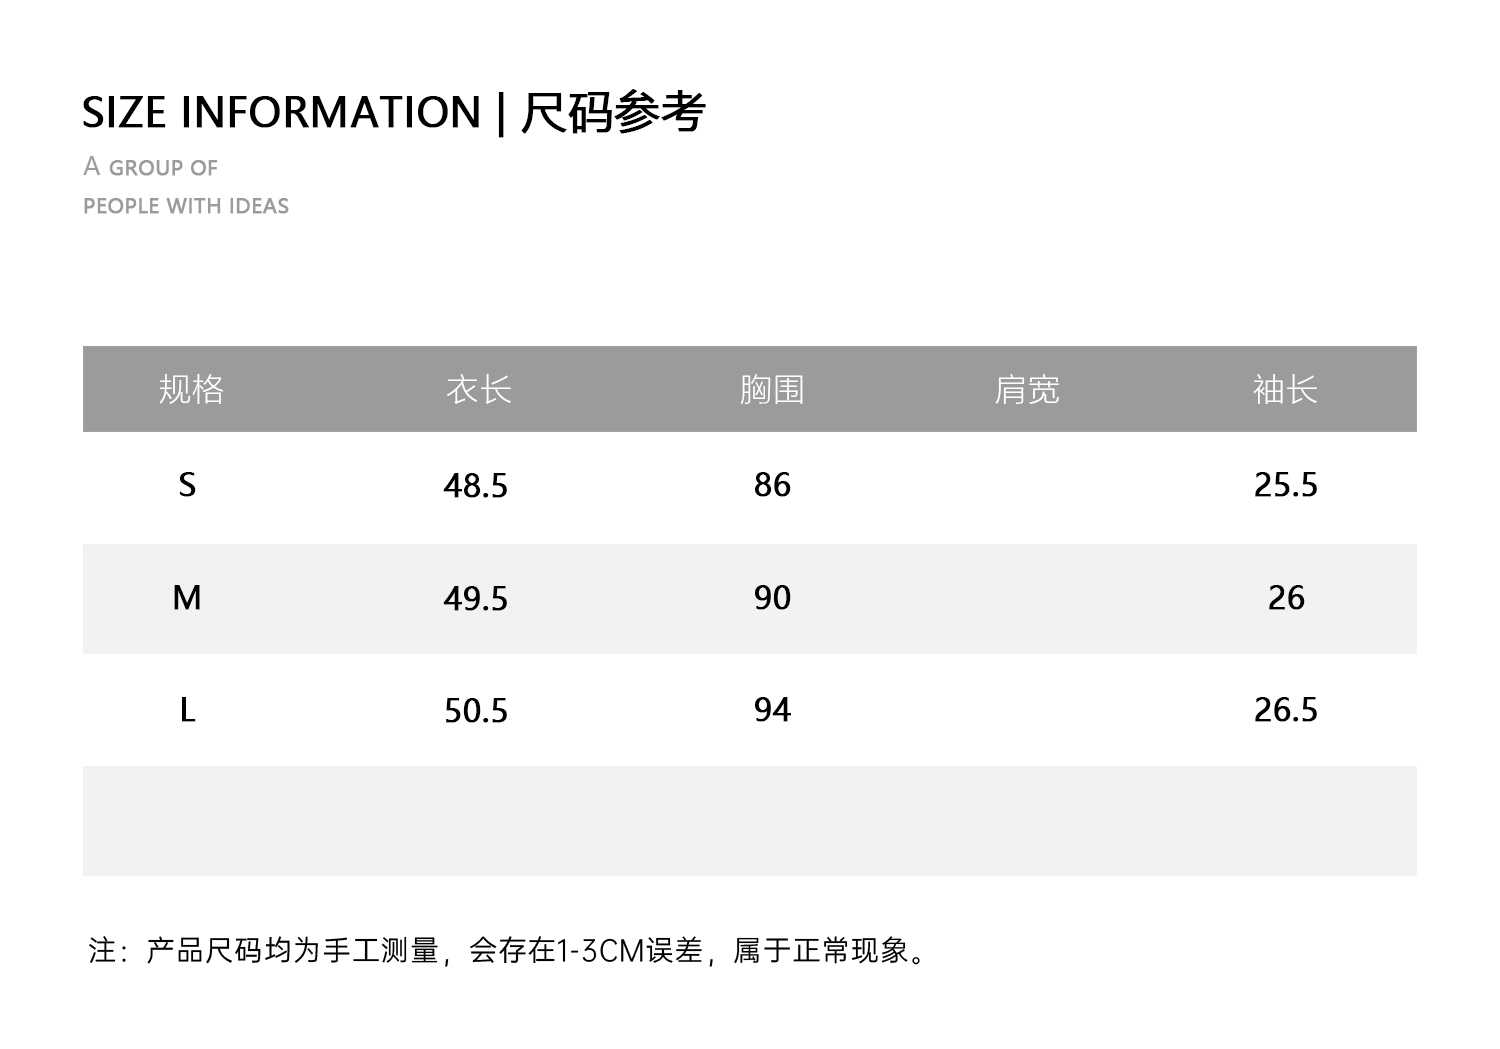
Task: Click the L size row label
Action: click(187, 710)
